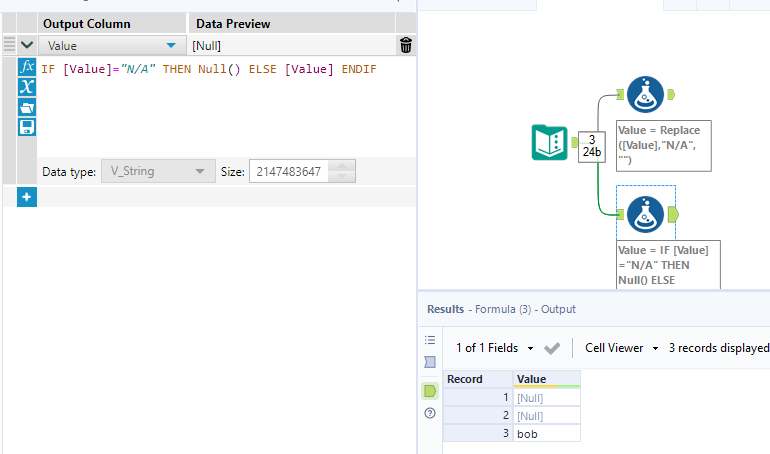
Task: Increase the Size field with stepper
Action: (346, 166)
